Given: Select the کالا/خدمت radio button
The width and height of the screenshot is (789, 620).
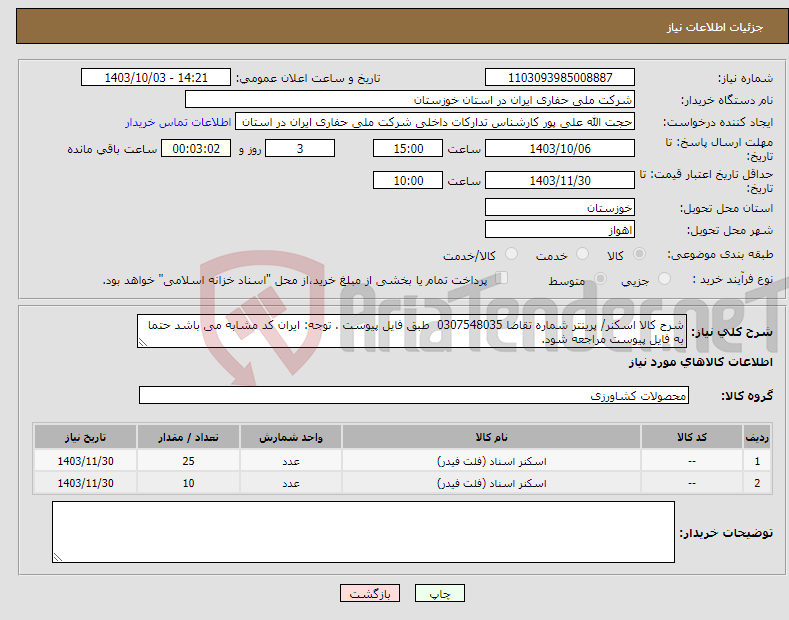Looking at the screenshot, I should pyautogui.click(x=511, y=254).
